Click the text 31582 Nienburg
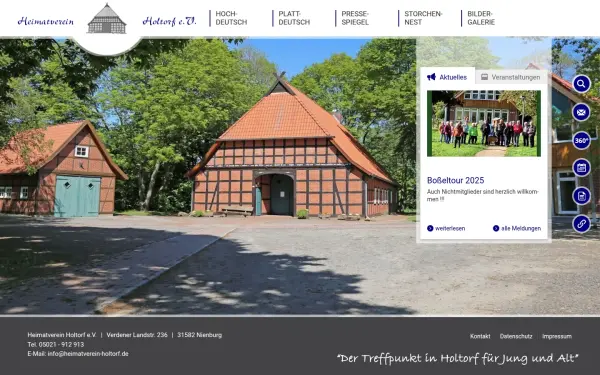This screenshot has width=600, height=375. (199, 335)
